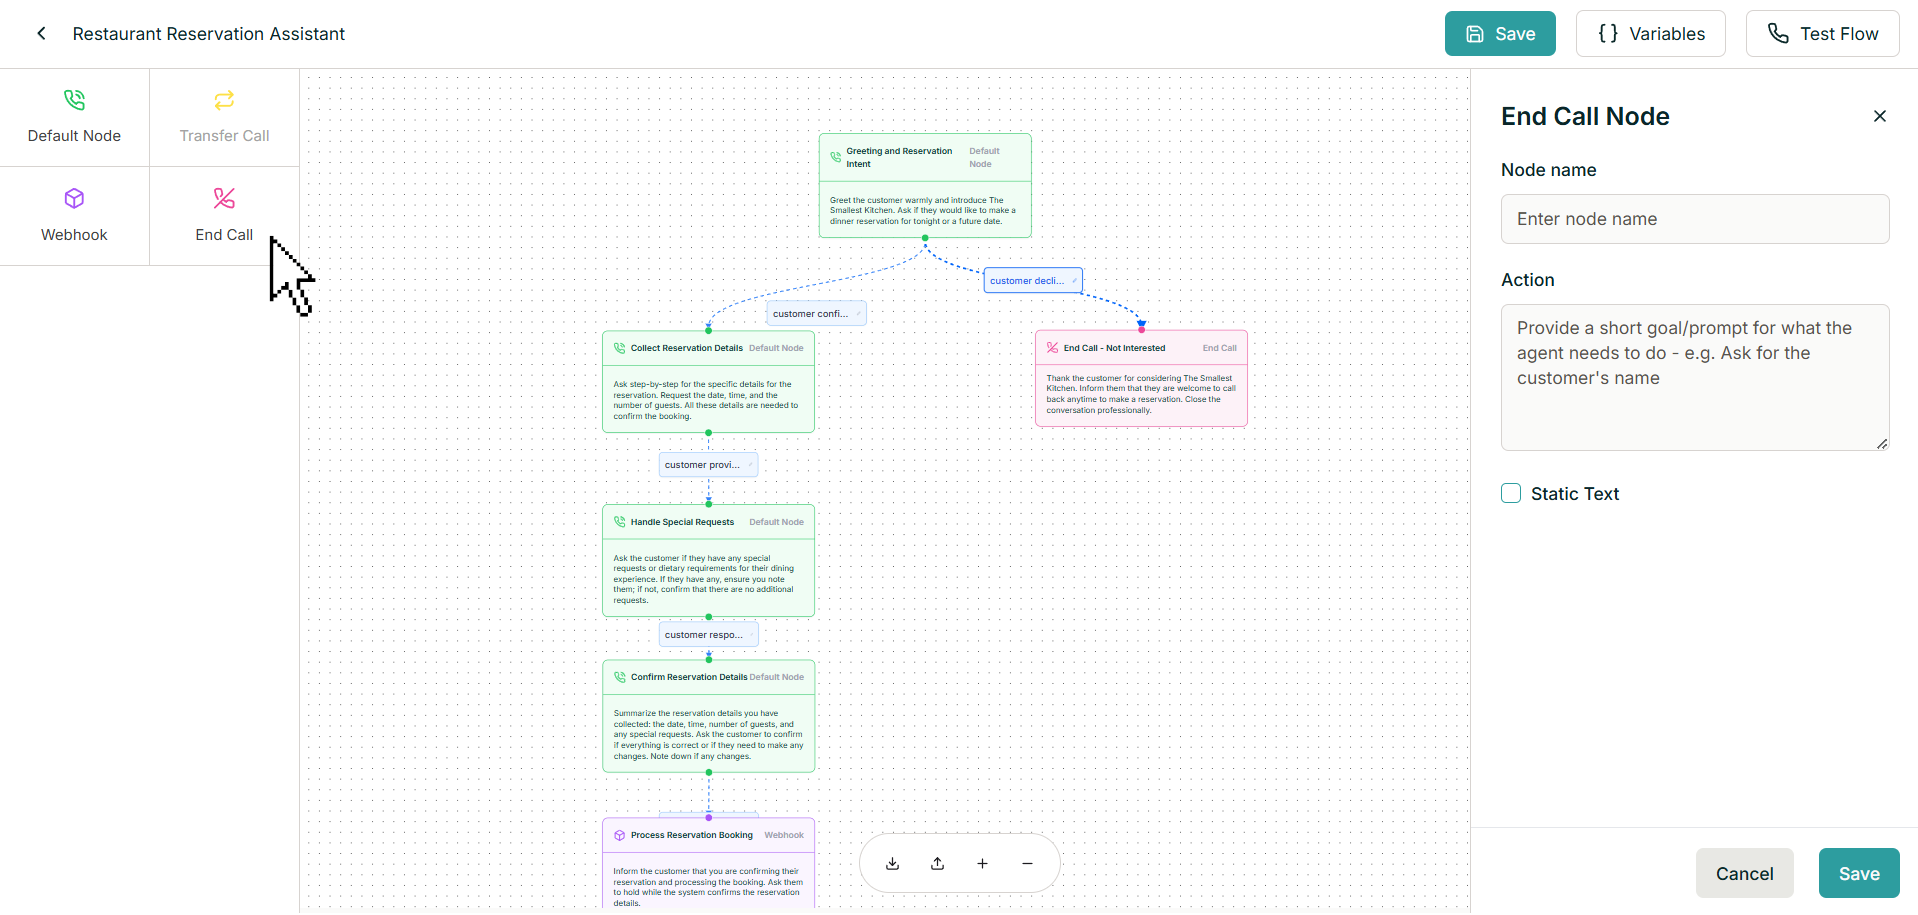The width and height of the screenshot is (1918, 915).
Task: Start Test Flow
Action: [x=1822, y=34]
